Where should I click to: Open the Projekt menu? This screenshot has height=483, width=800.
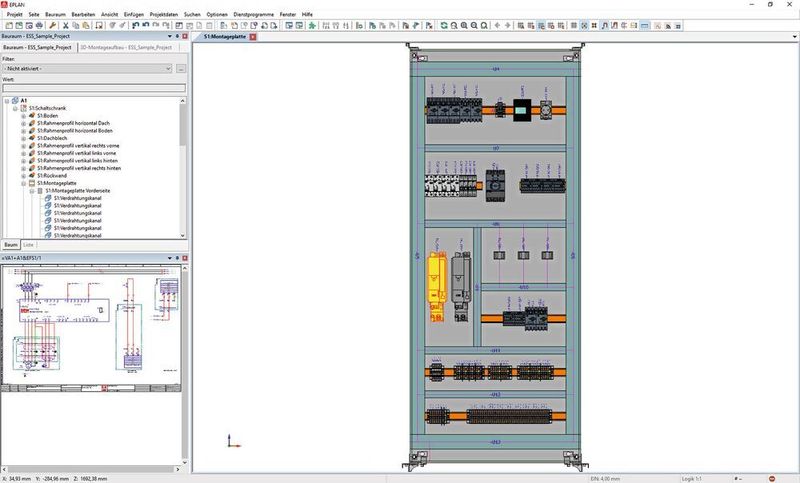[x=14, y=14]
